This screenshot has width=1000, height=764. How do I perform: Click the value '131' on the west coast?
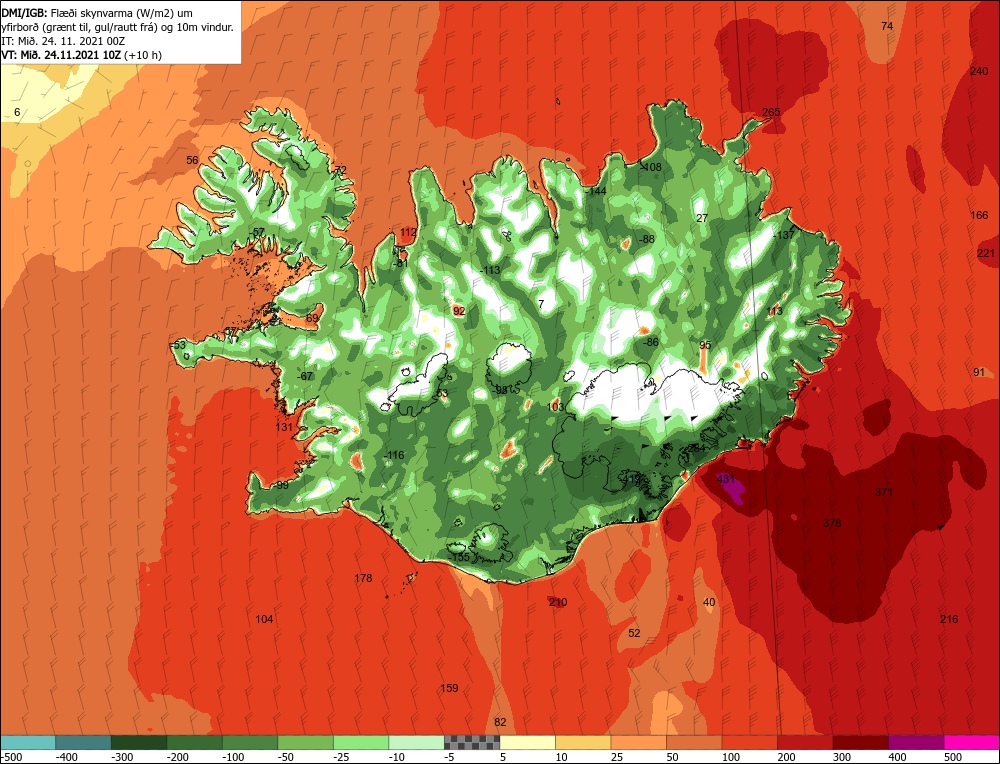(284, 427)
